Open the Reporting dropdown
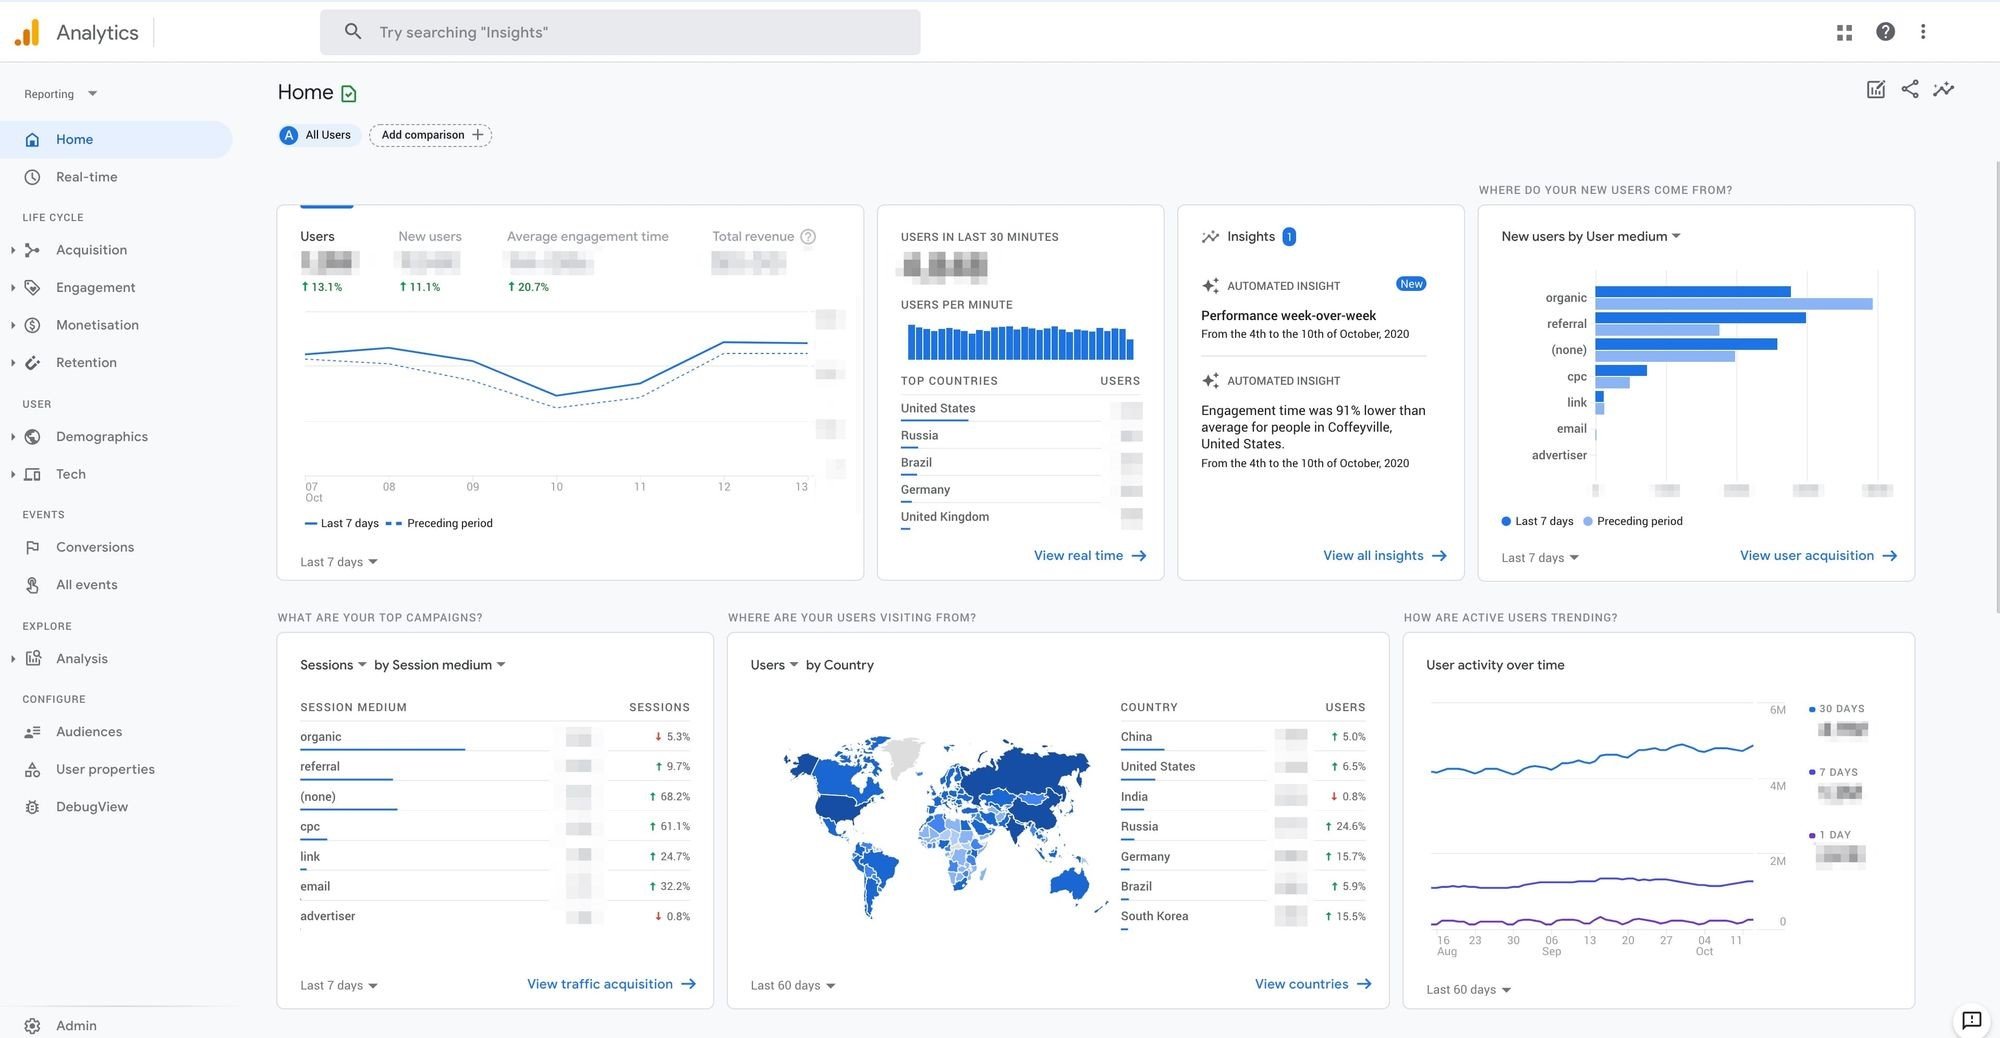The image size is (2000, 1038). (60, 94)
